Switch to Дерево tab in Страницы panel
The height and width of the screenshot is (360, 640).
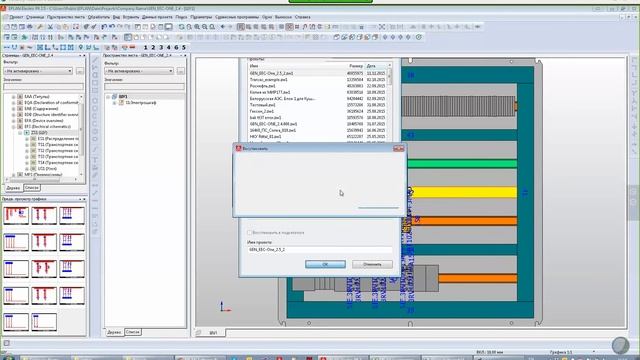click(13, 188)
